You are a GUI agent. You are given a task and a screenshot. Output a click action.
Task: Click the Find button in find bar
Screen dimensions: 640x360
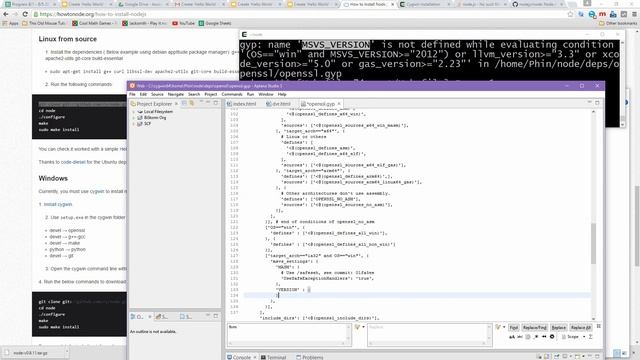(513, 328)
